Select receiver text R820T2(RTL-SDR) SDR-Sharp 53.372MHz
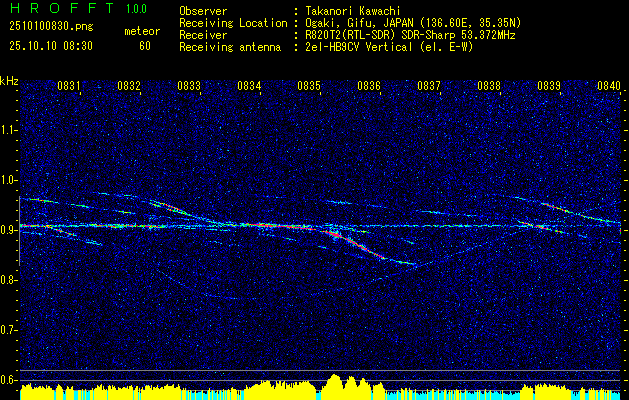This screenshot has height=400, width=629. pos(410,35)
